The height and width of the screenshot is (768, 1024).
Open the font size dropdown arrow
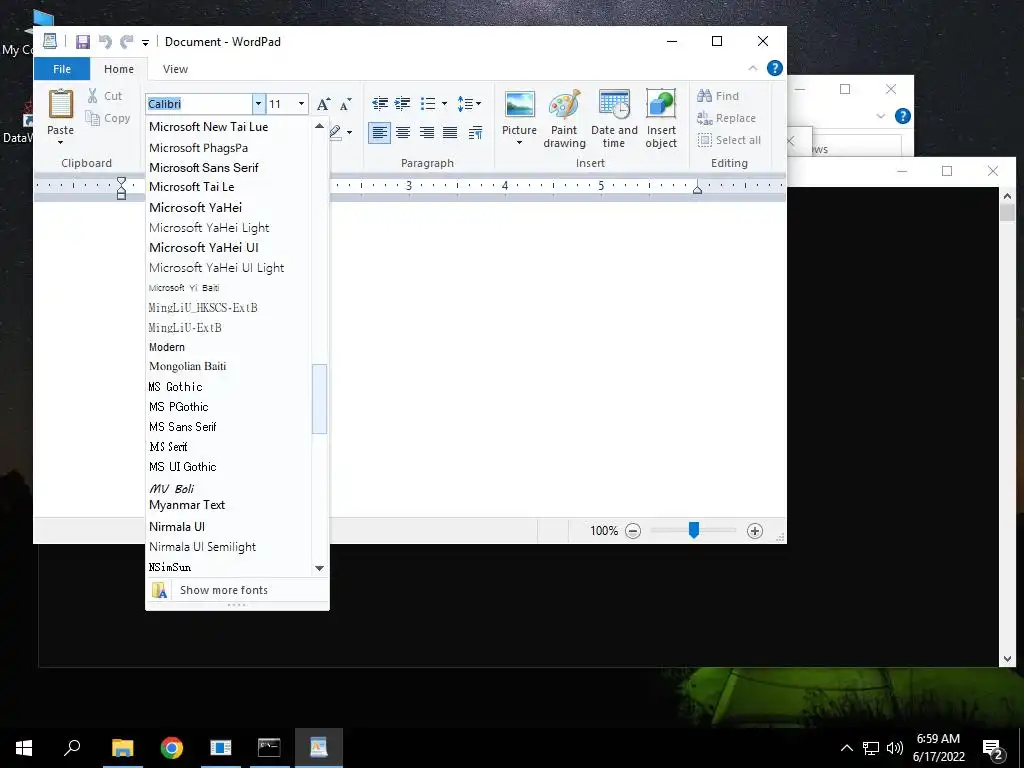[301, 104]
